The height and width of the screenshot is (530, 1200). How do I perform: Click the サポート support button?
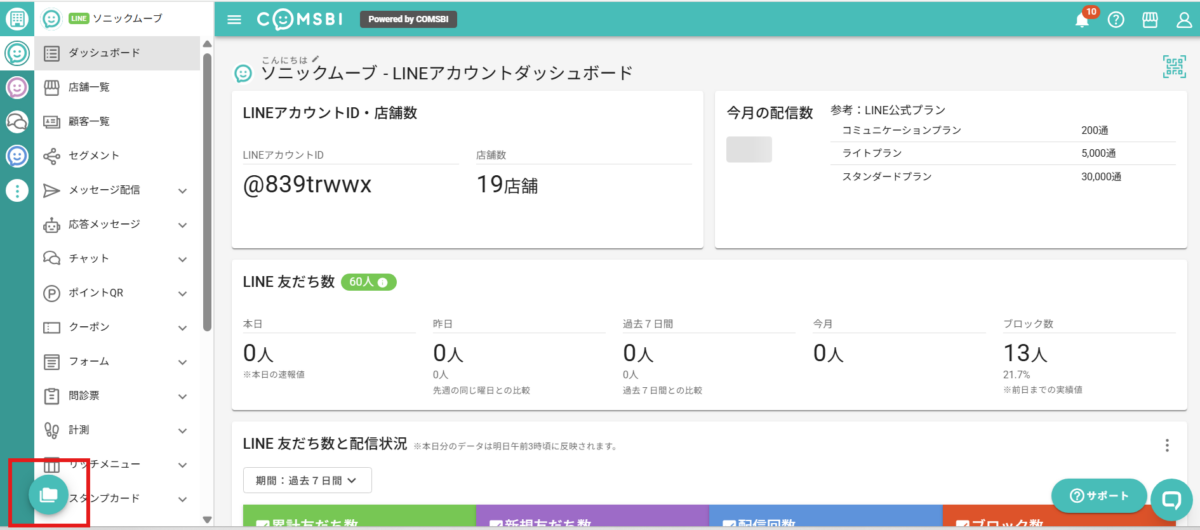pyautogui.click(x=1099, y=496)
